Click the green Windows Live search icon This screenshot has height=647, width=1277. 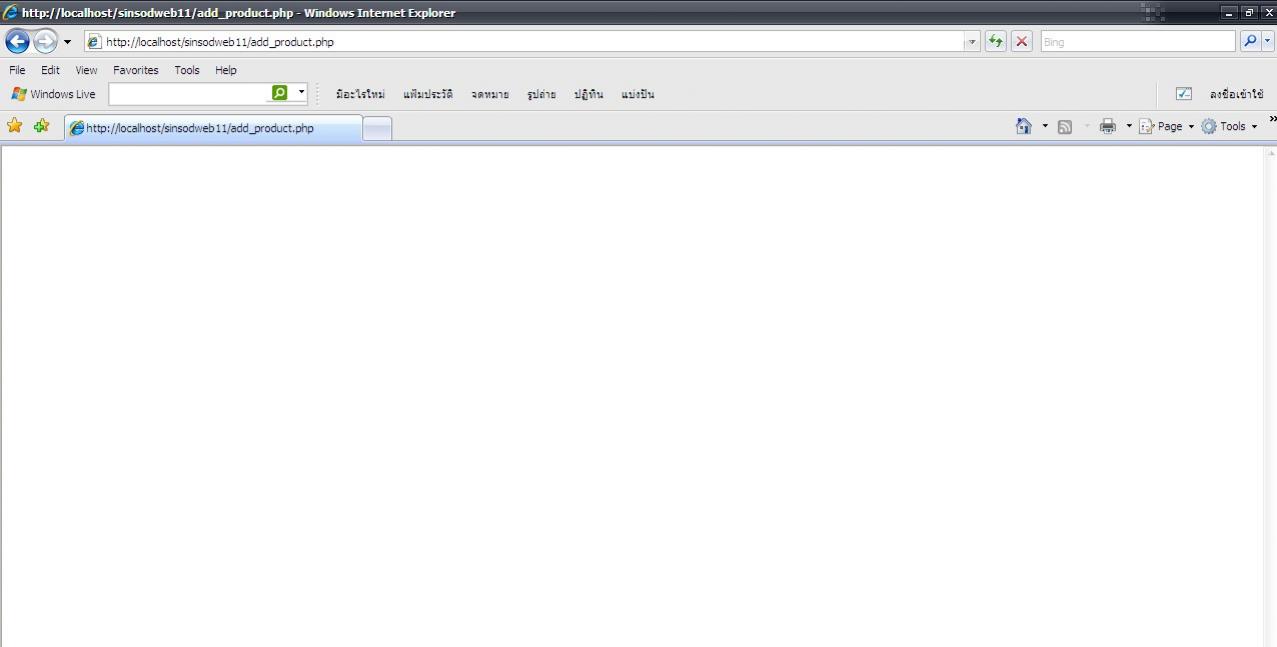click(x=280, y=92)
